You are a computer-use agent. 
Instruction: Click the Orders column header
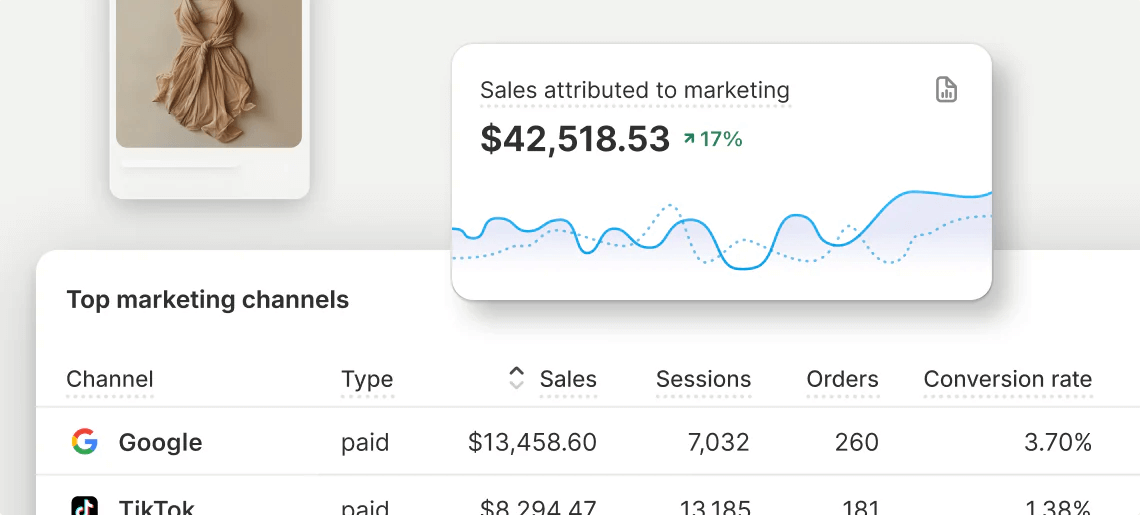tap(842, 379)
